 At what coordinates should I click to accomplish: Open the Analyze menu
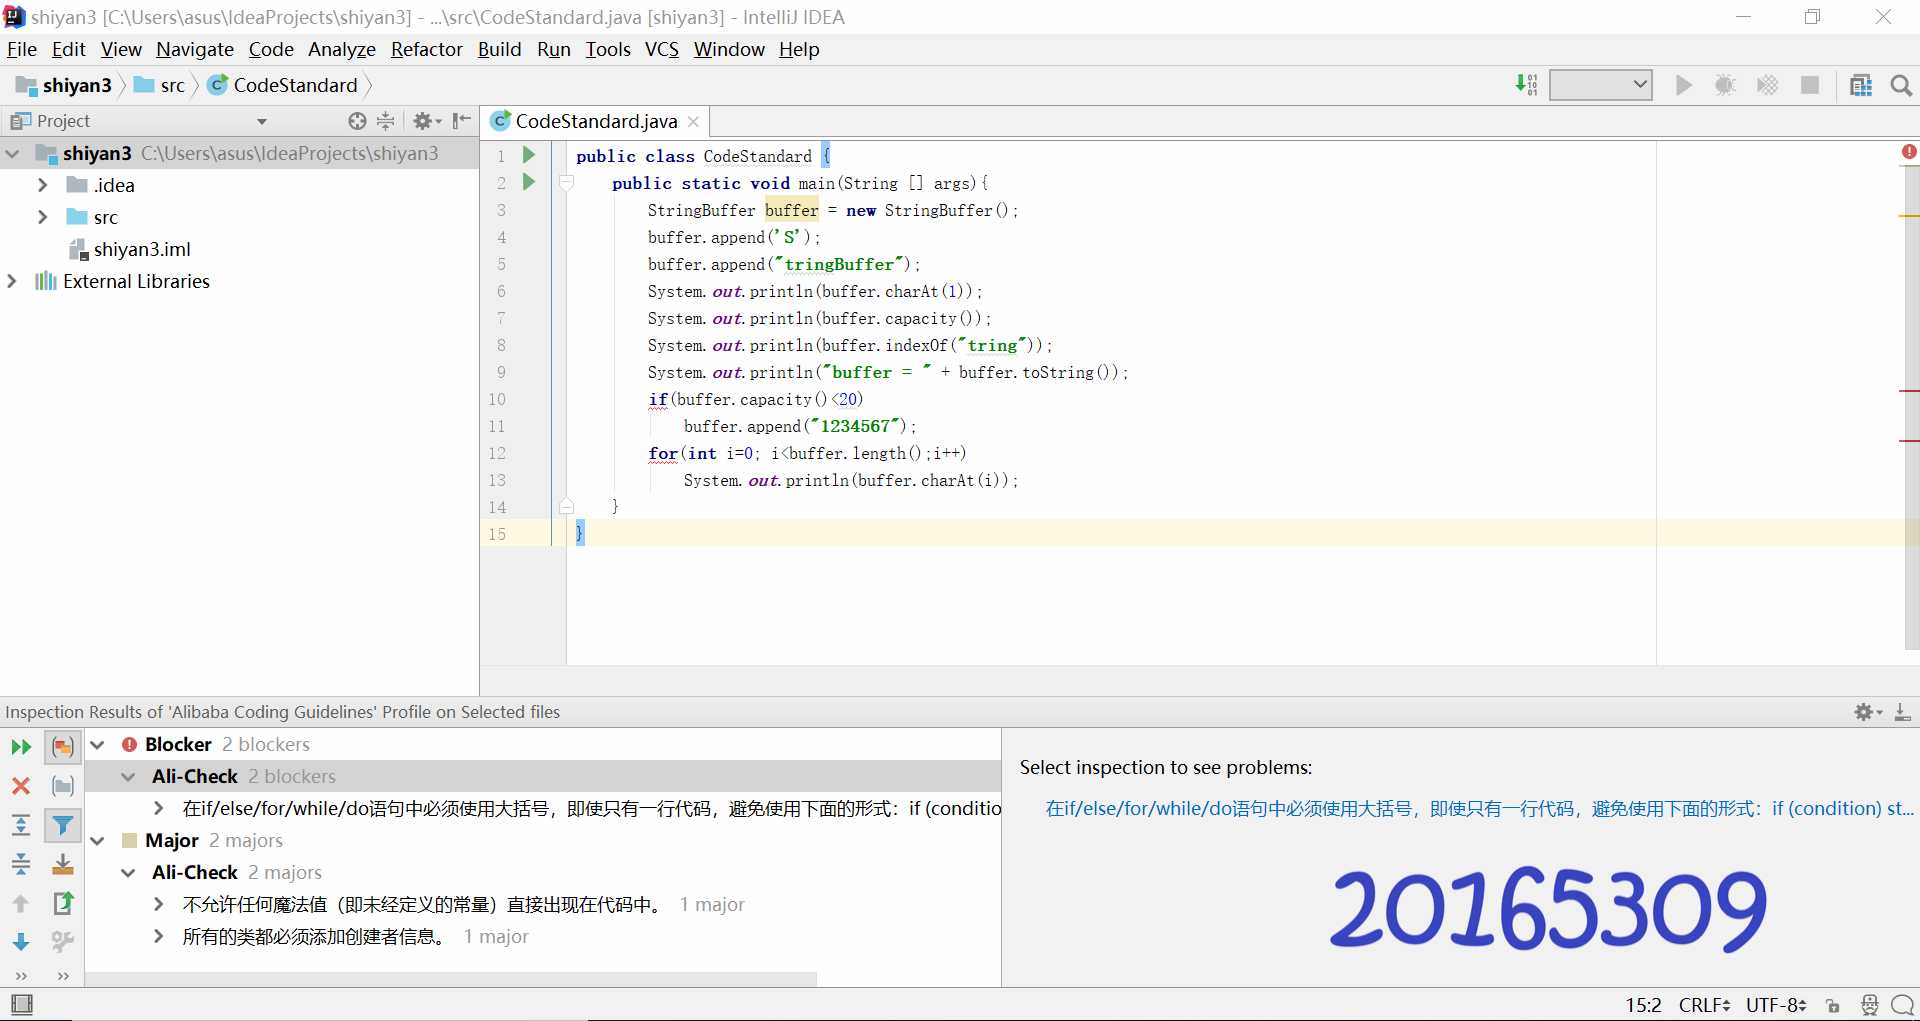tap(342, 49)
